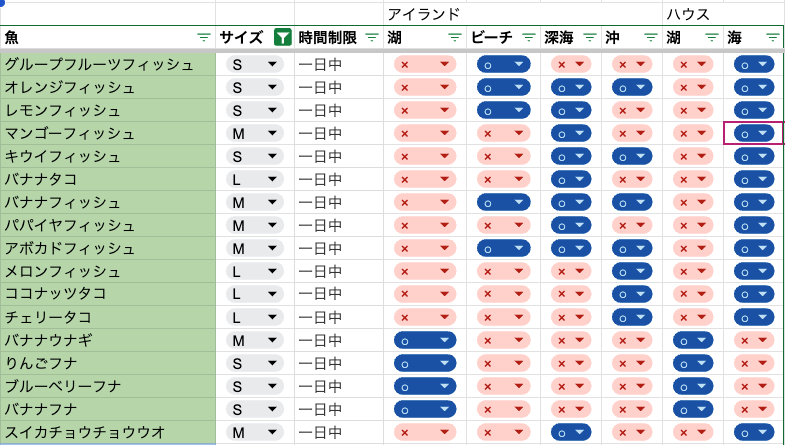Open filter icon on ビーチ column header

tap(529, 38)
